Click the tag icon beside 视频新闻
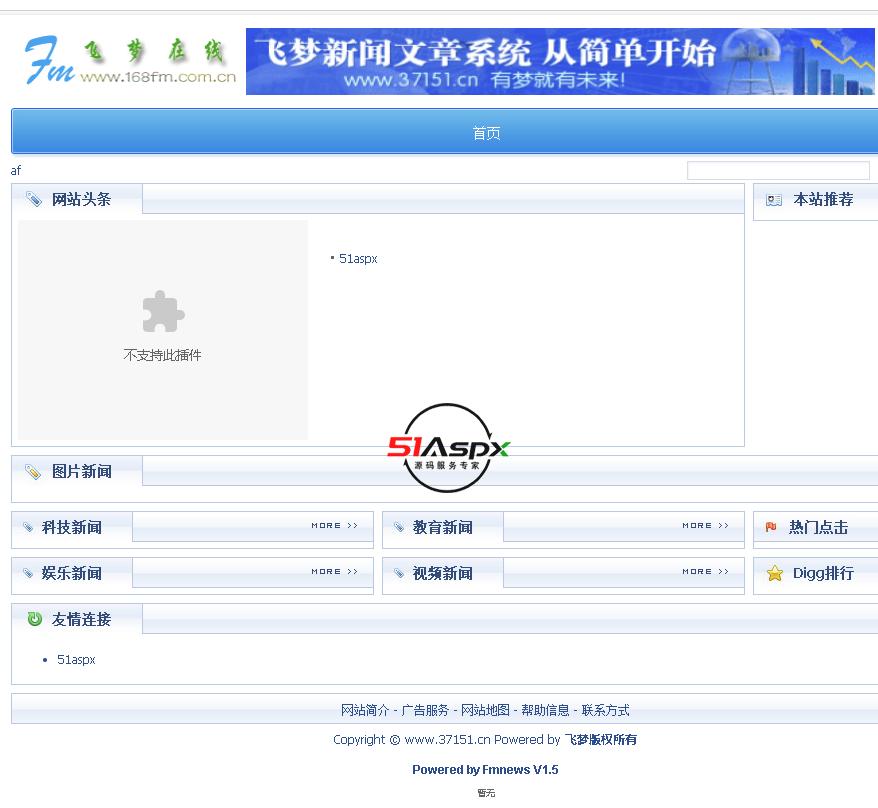 tap(399, 573)
